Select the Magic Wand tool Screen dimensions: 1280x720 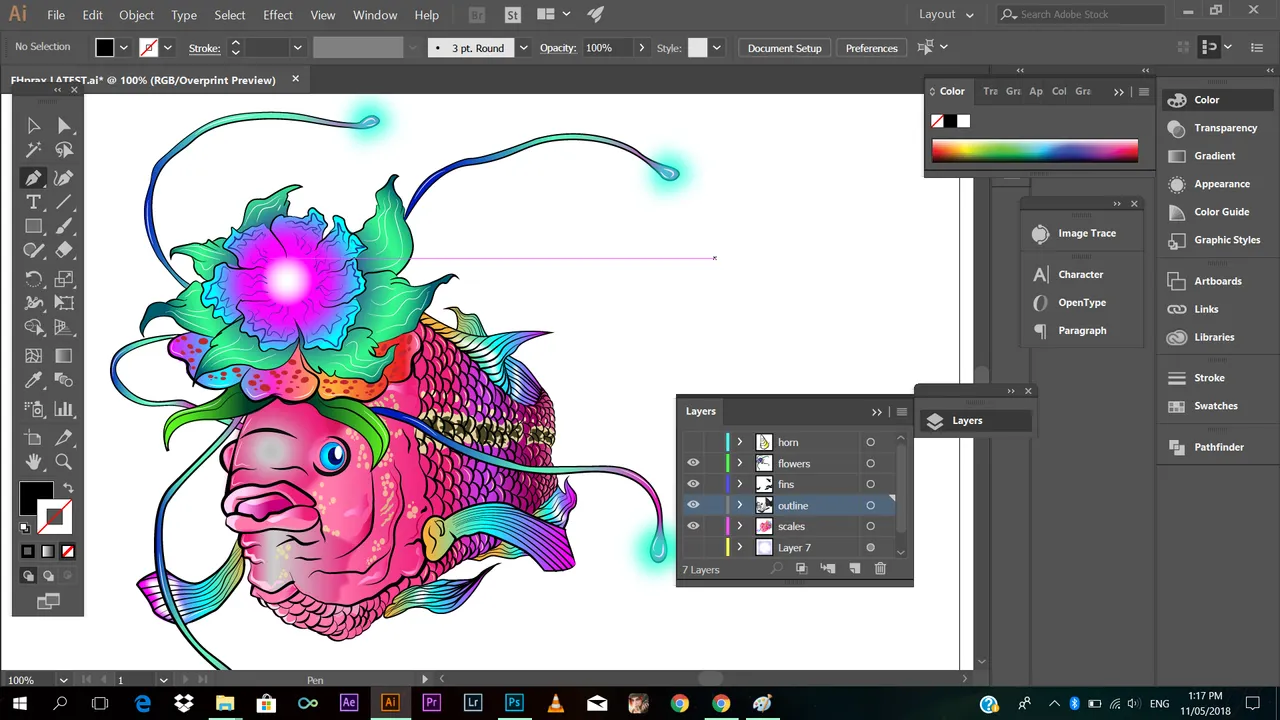coord(33,150)
